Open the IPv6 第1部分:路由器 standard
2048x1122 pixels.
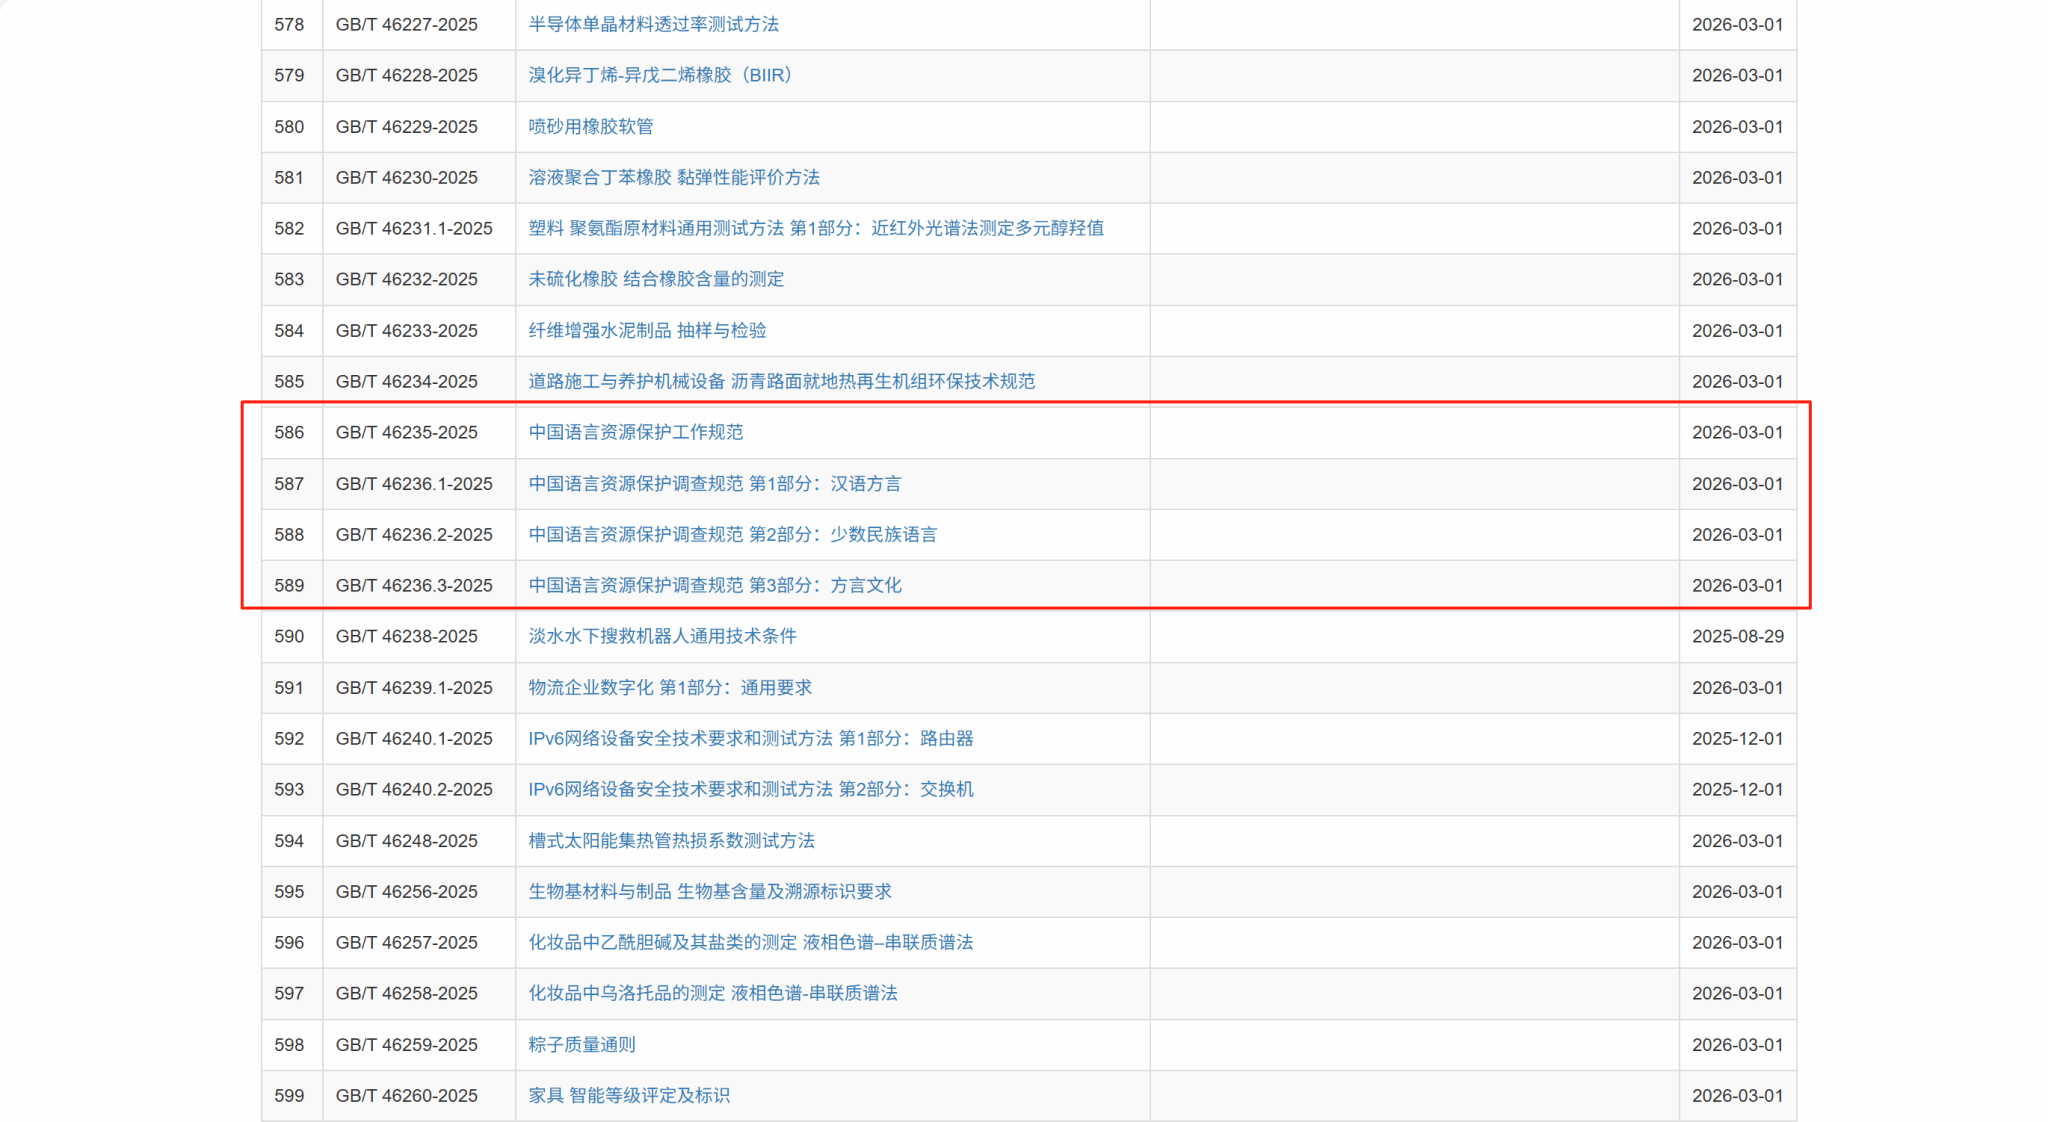[750, 738]
